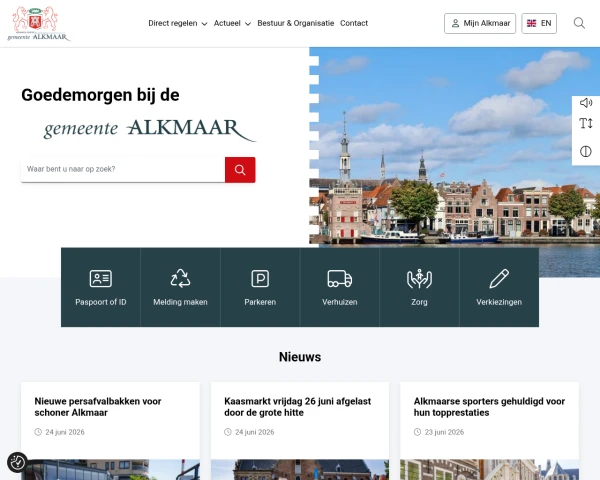Image resolution: width=600 pixels, height=480 pixels.
Task: Open the Verkiezingen pencil tile
Action: pyautogui.click(x=499, y=287)
